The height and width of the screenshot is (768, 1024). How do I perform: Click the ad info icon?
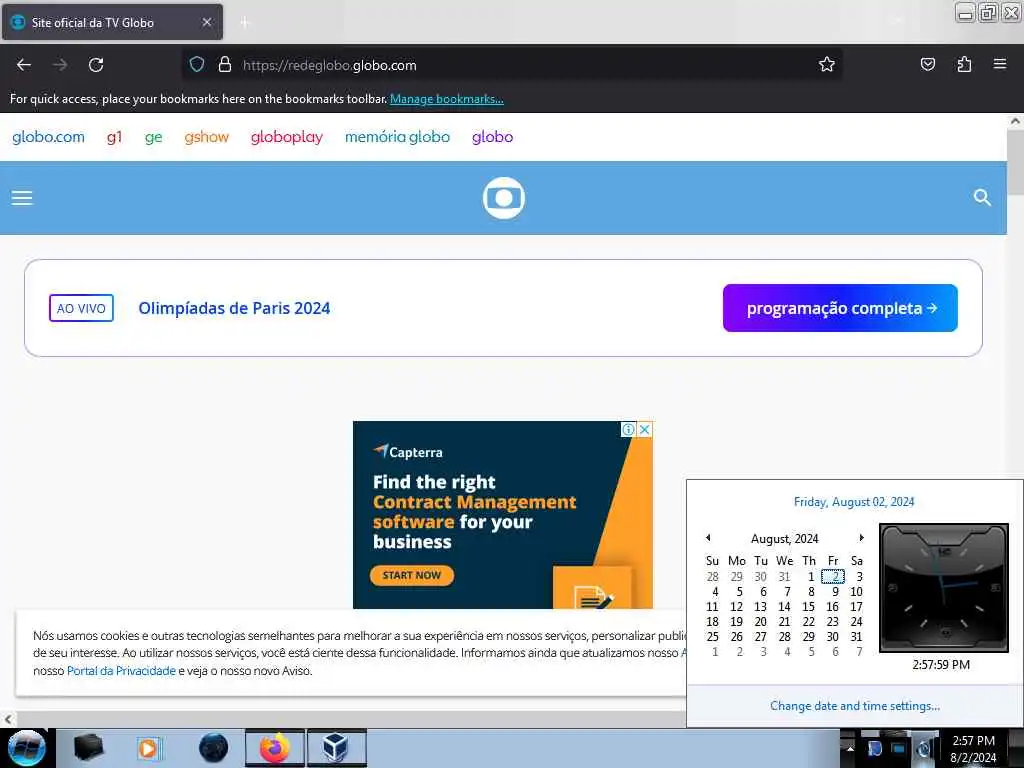[x=628, y=429]
